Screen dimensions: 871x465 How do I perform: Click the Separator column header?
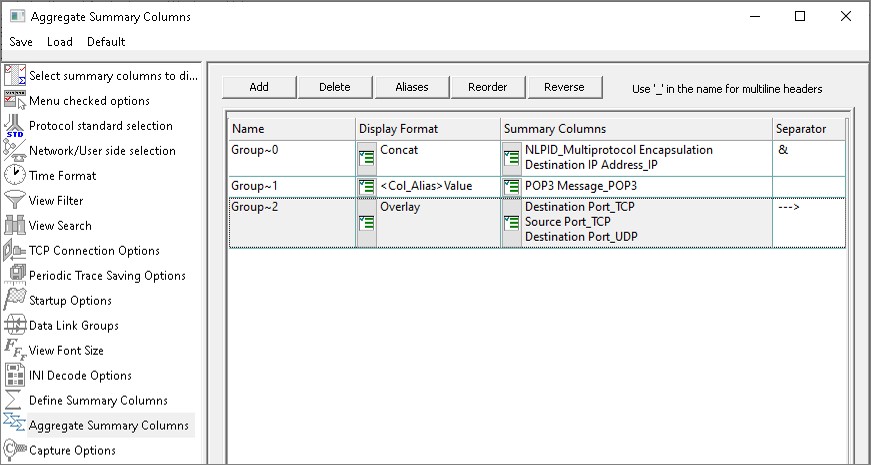click(809, 129)
